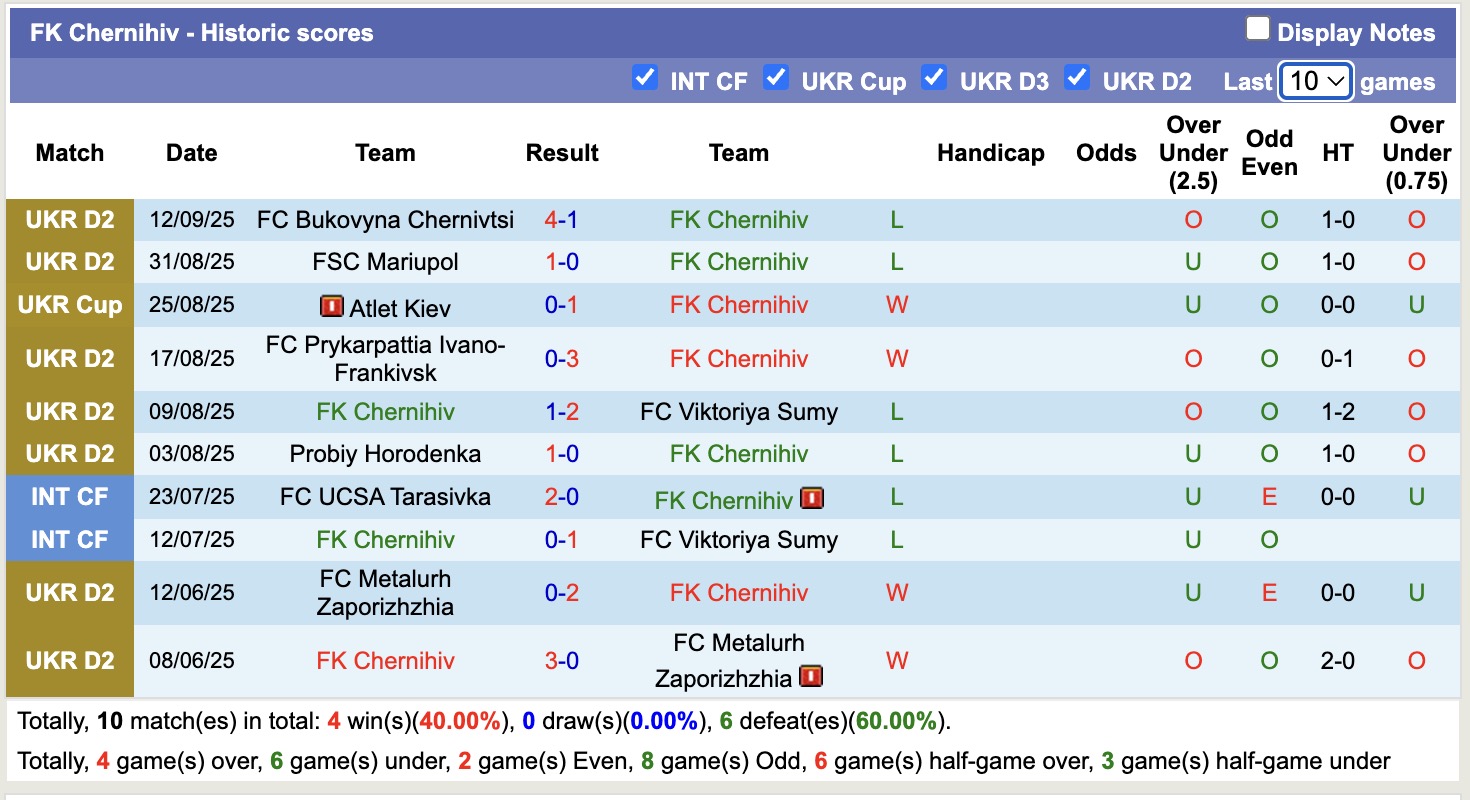
Task: Open FC UCSA Tarasivka team page
Action: click(385, 497)
